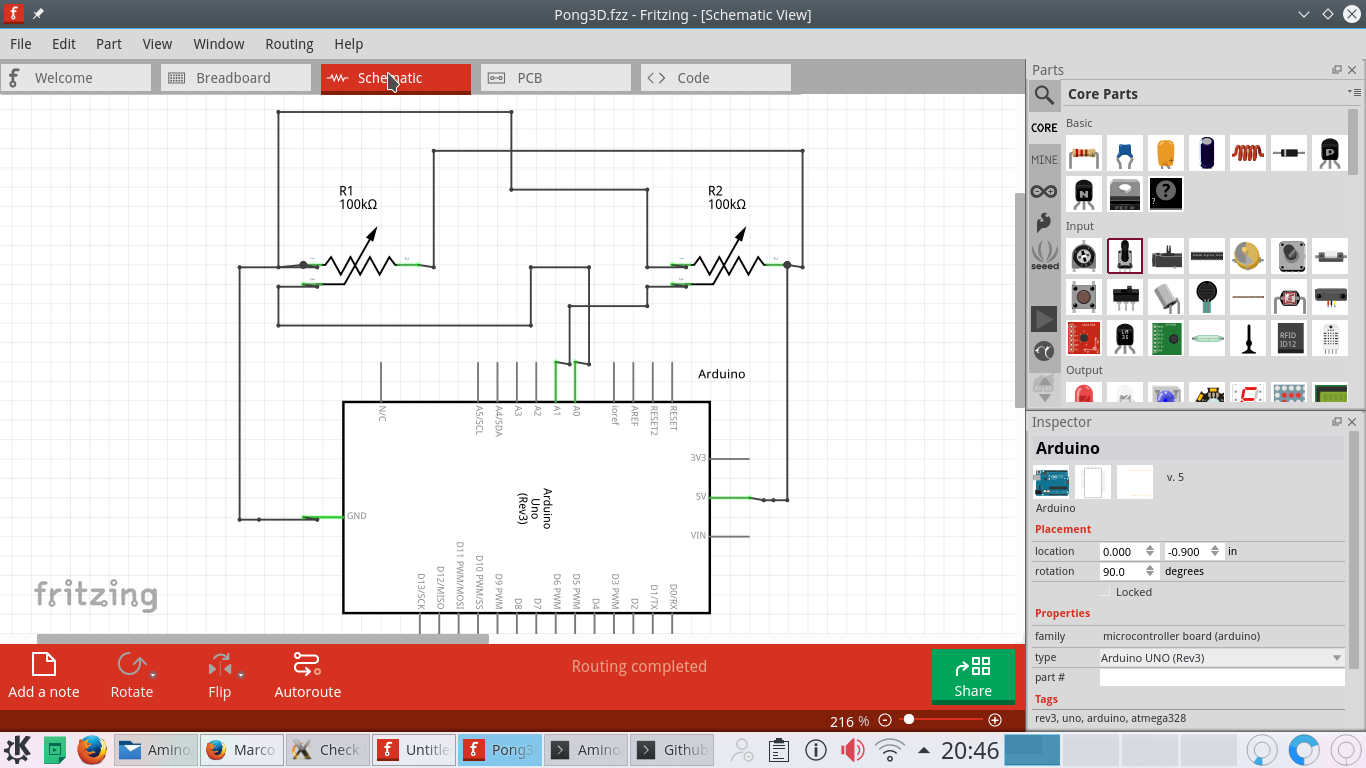
Task: Choose the PNP transistor part
Action: [1330, 153]
